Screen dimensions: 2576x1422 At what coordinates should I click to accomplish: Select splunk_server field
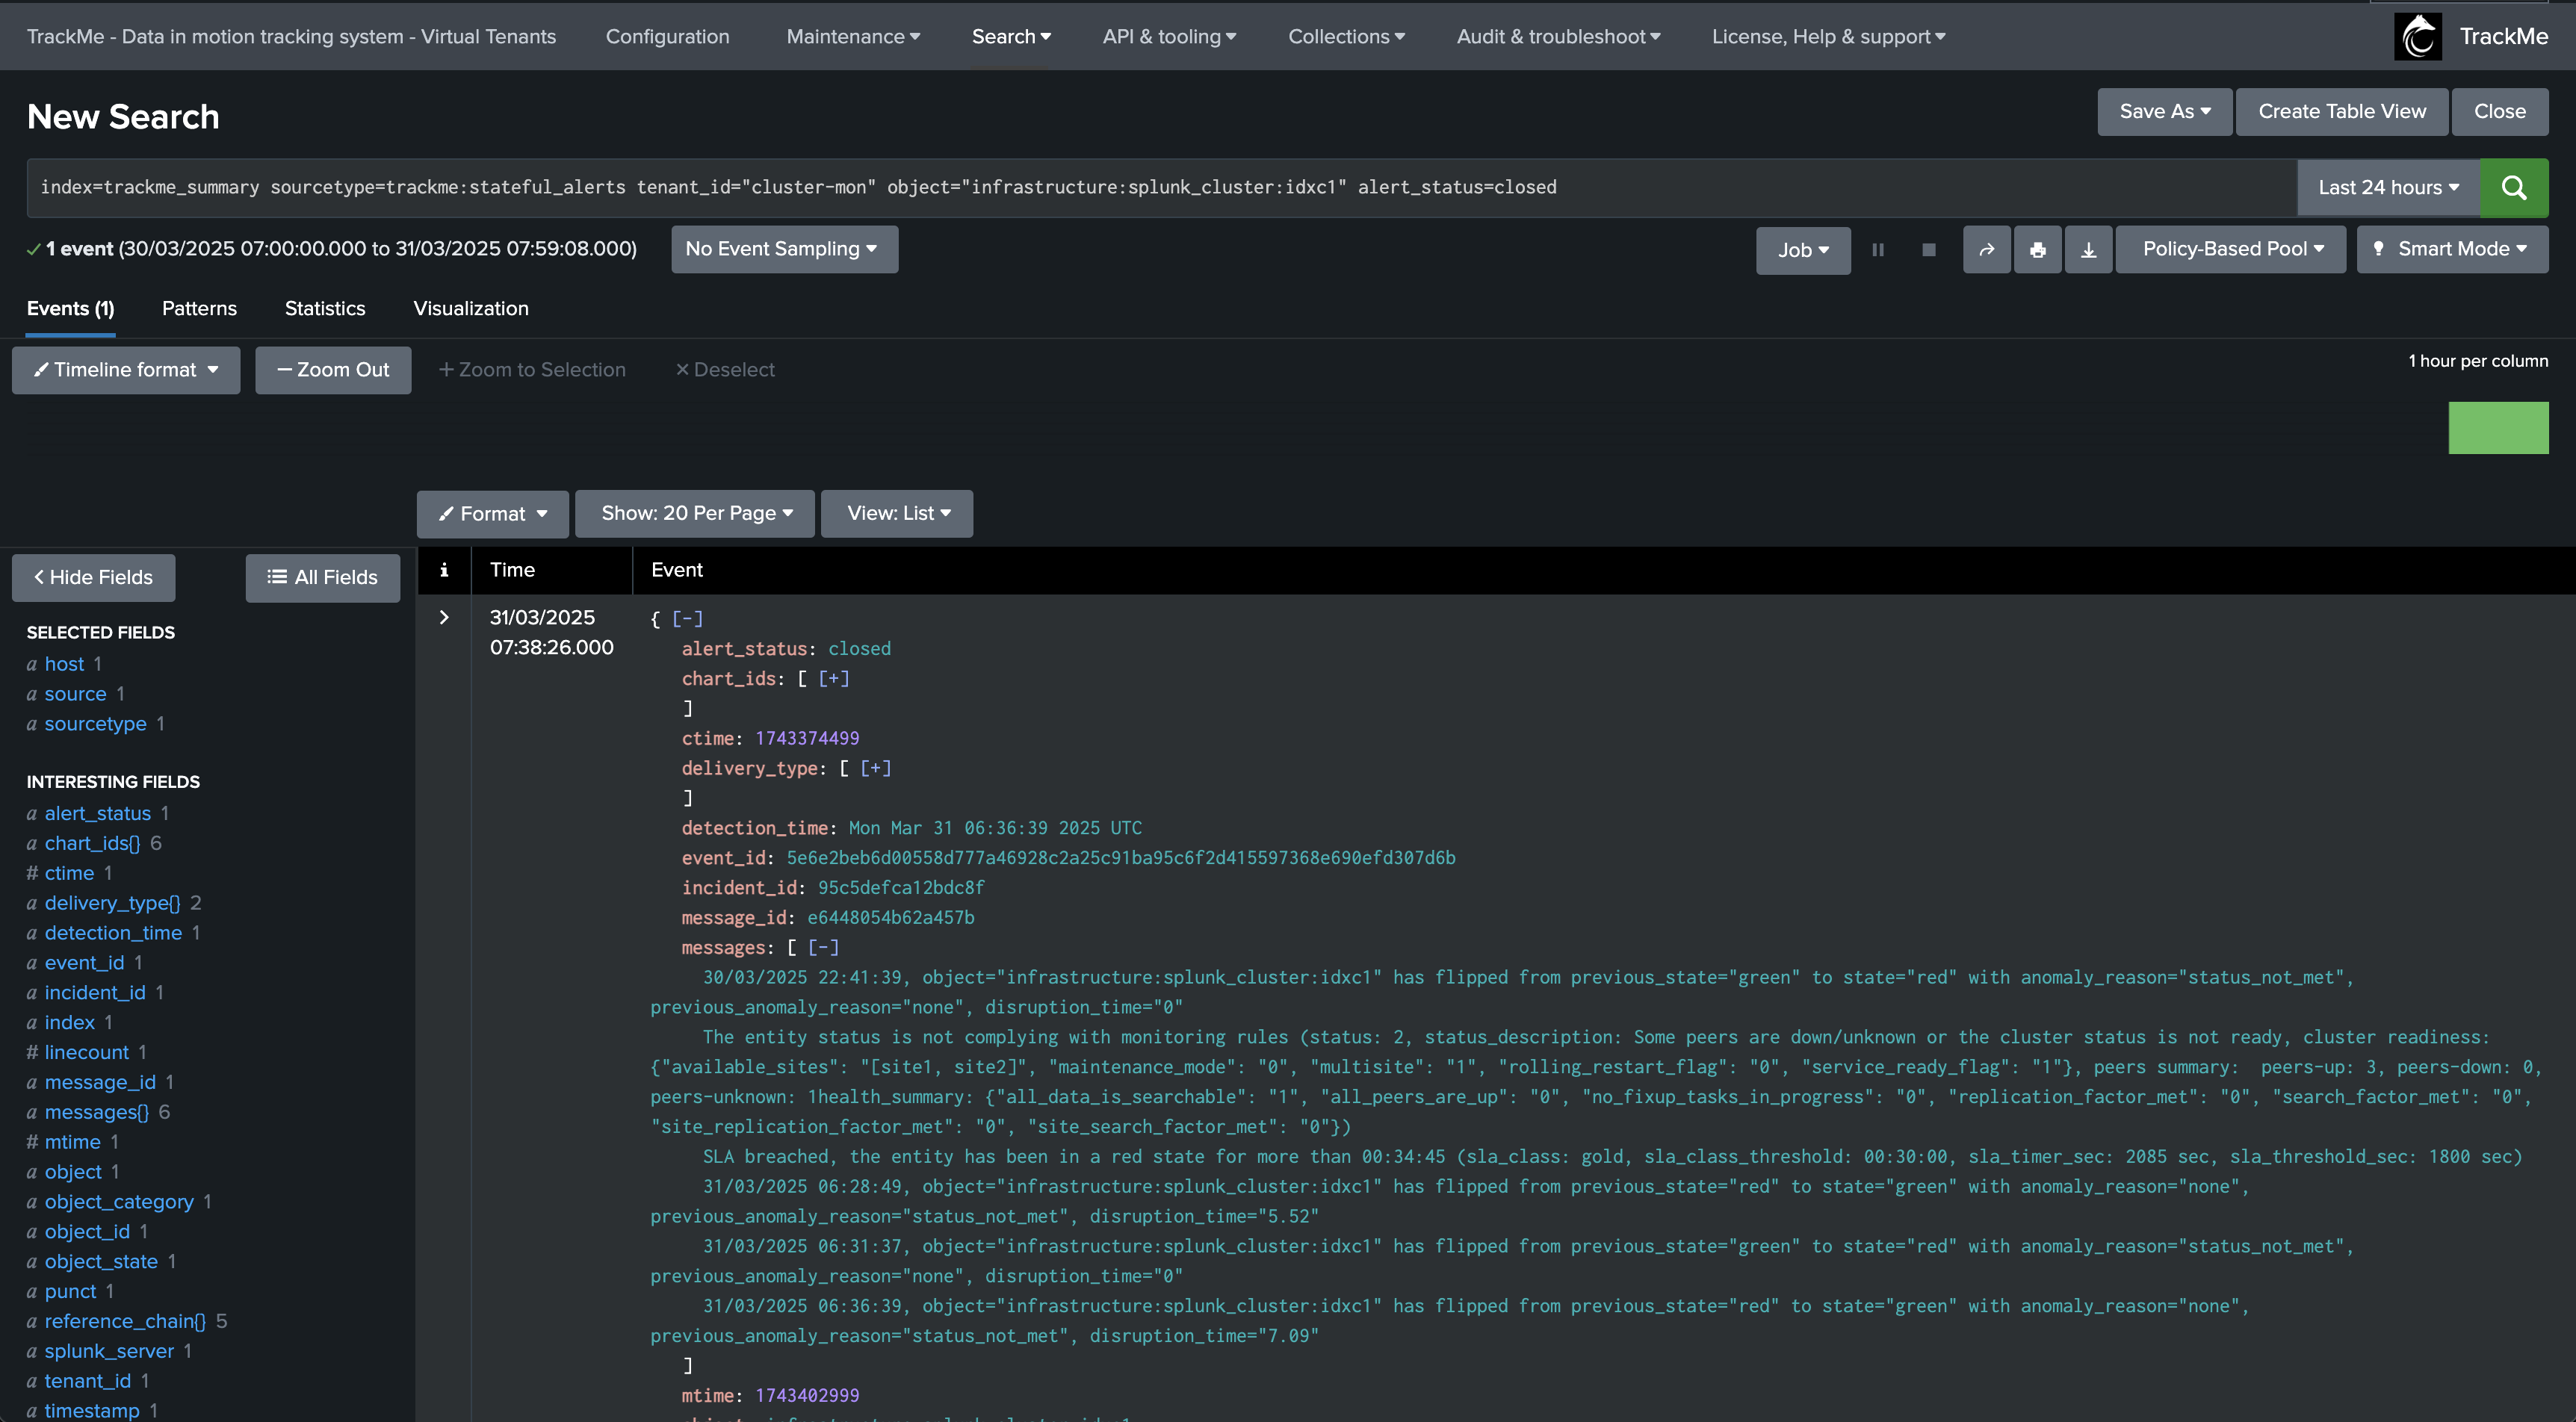(x=109, y=1351)
